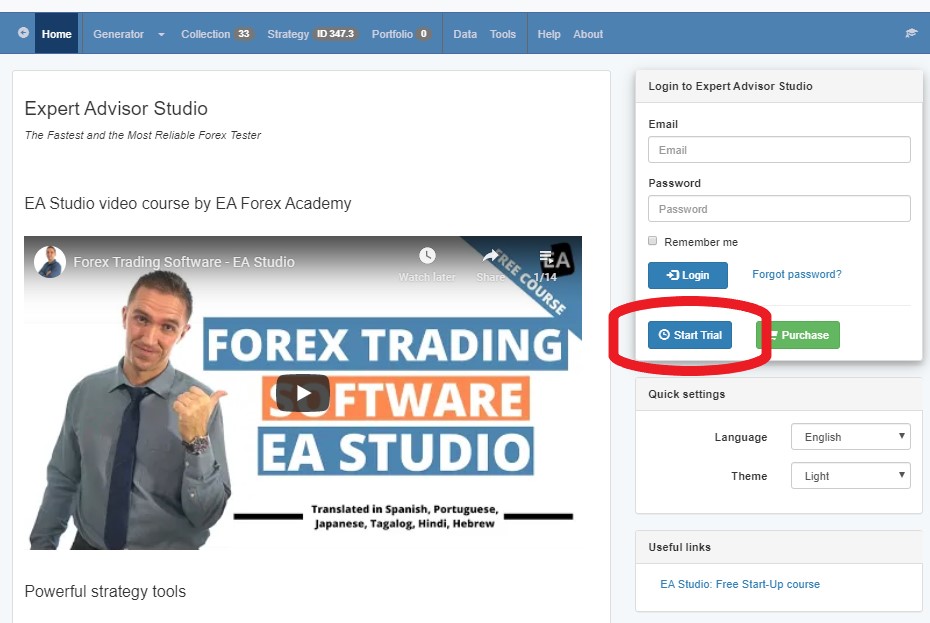Open the Data menu item

coord(465,34)
